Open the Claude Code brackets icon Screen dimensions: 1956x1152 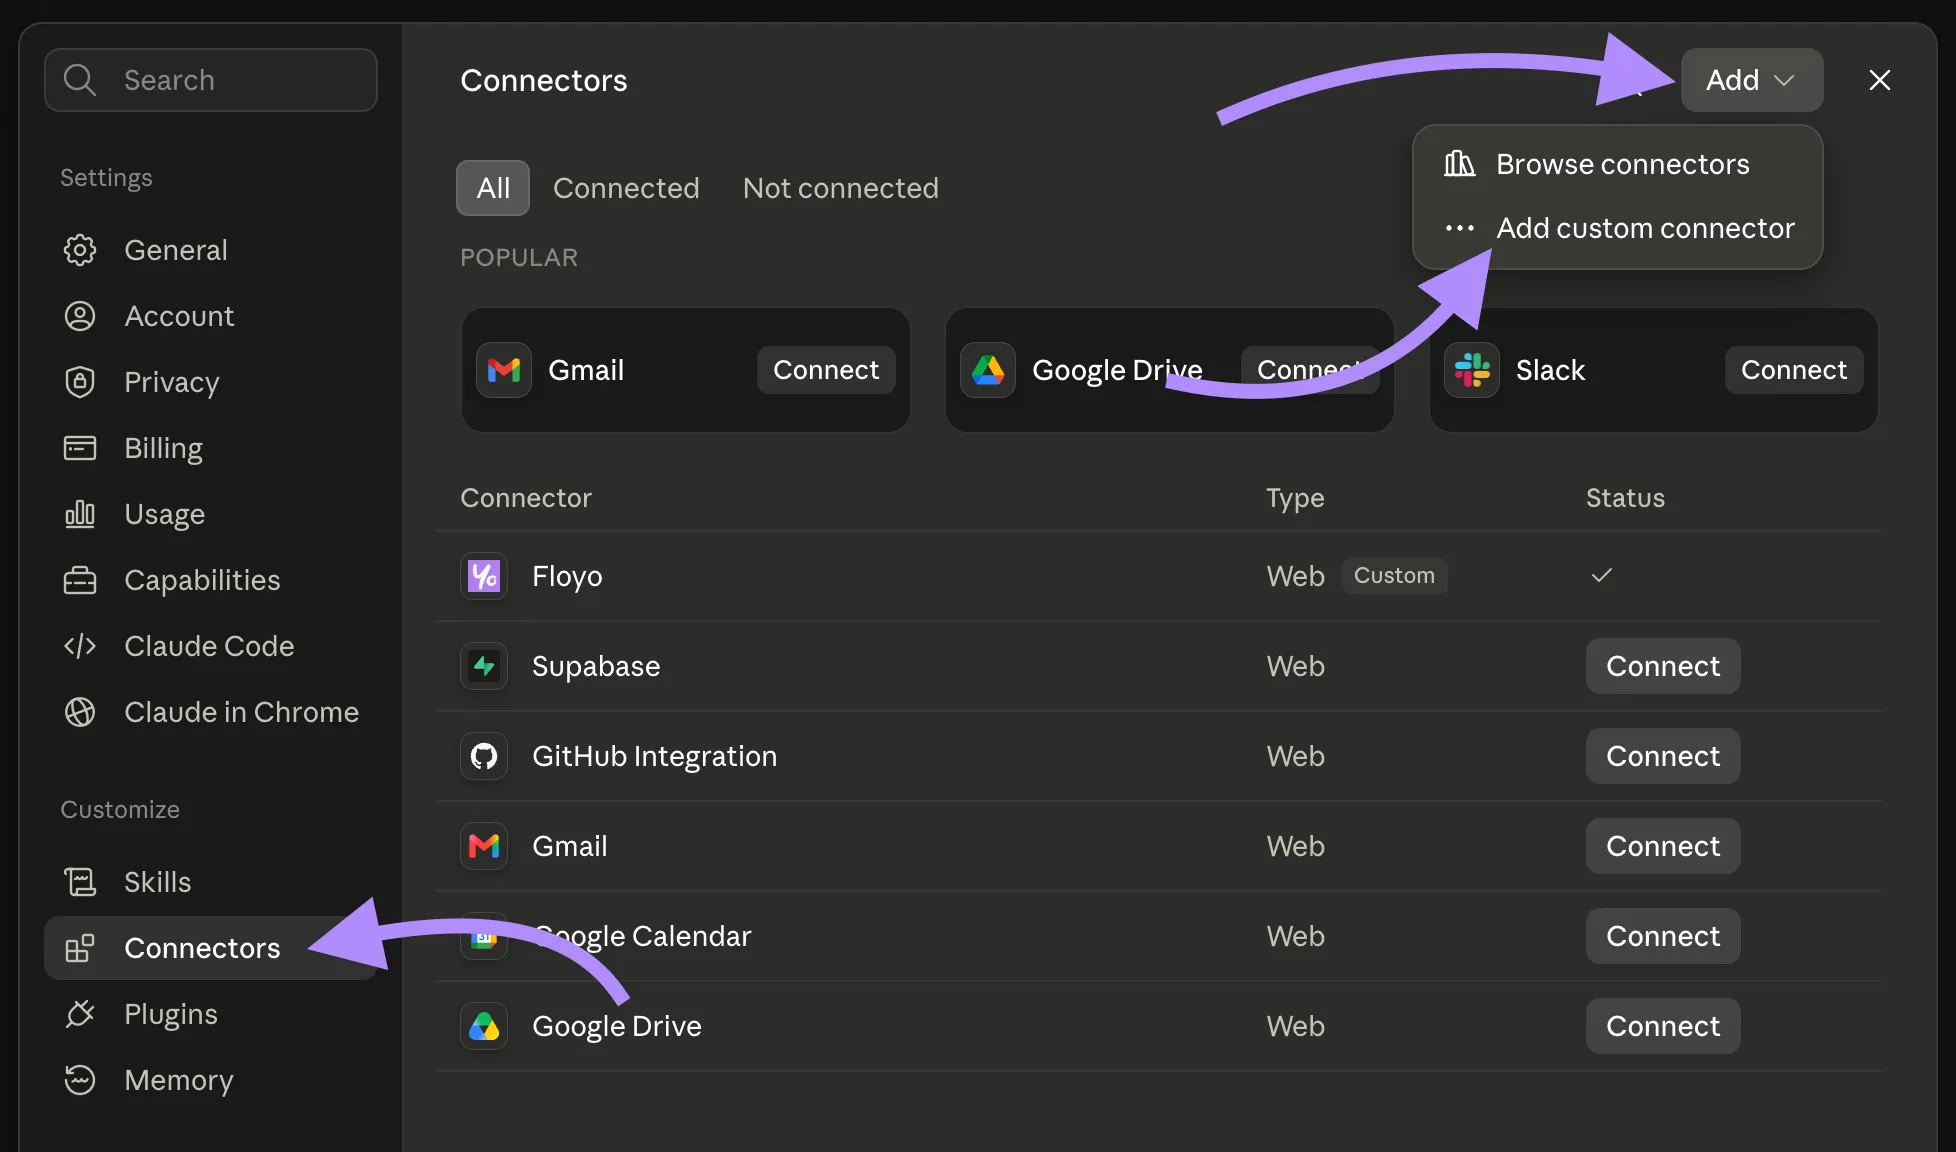point(80,646)
